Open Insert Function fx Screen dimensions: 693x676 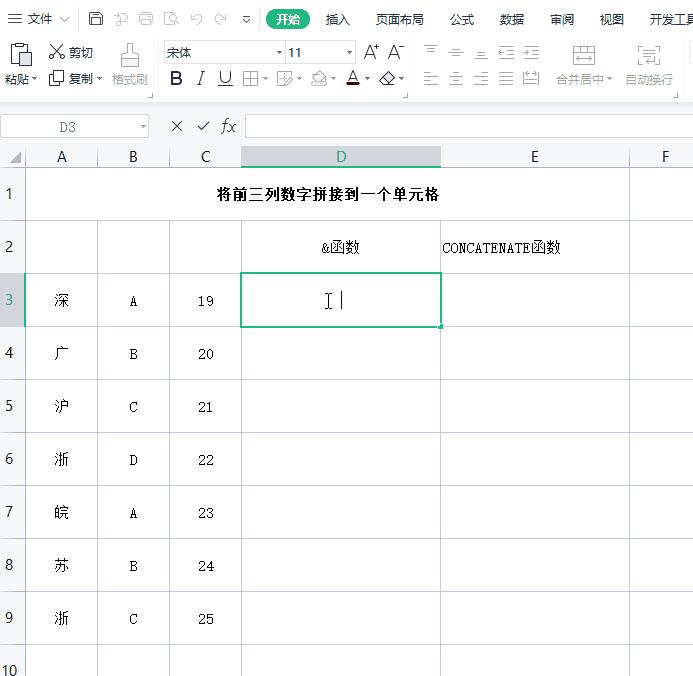(x=228, y=126)
